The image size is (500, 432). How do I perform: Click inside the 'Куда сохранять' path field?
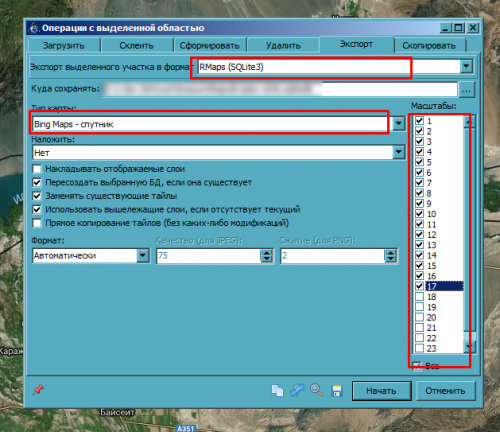click(280, 90)
